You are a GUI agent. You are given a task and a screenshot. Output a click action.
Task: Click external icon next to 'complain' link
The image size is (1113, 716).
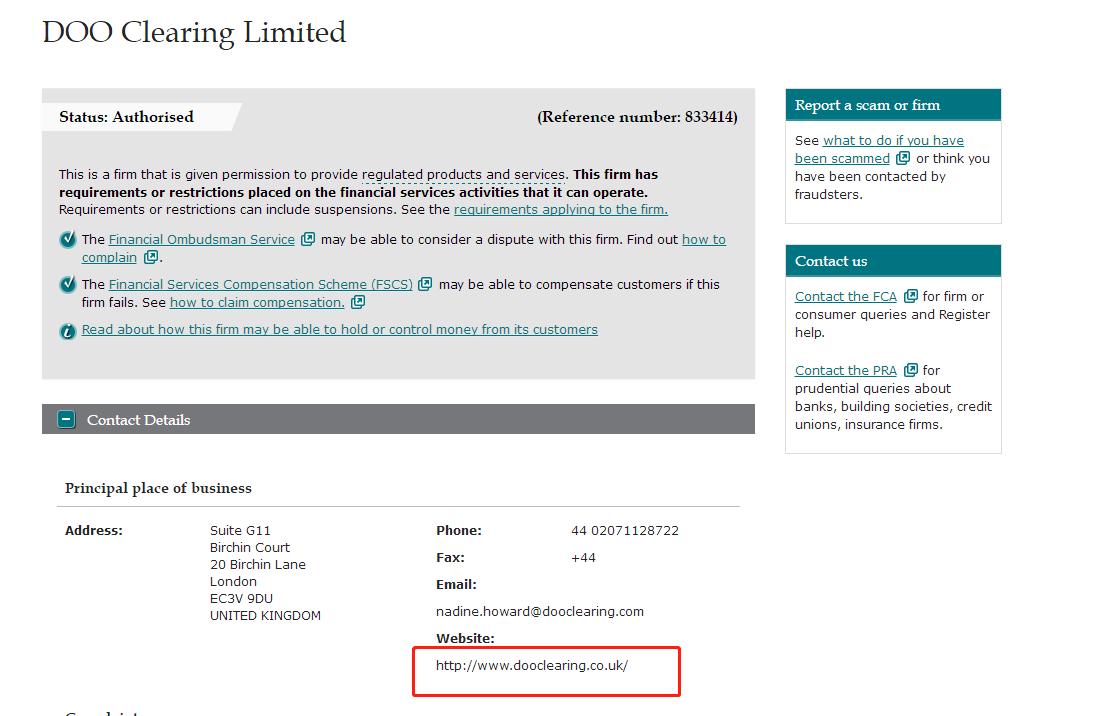[x=151, y=257]
